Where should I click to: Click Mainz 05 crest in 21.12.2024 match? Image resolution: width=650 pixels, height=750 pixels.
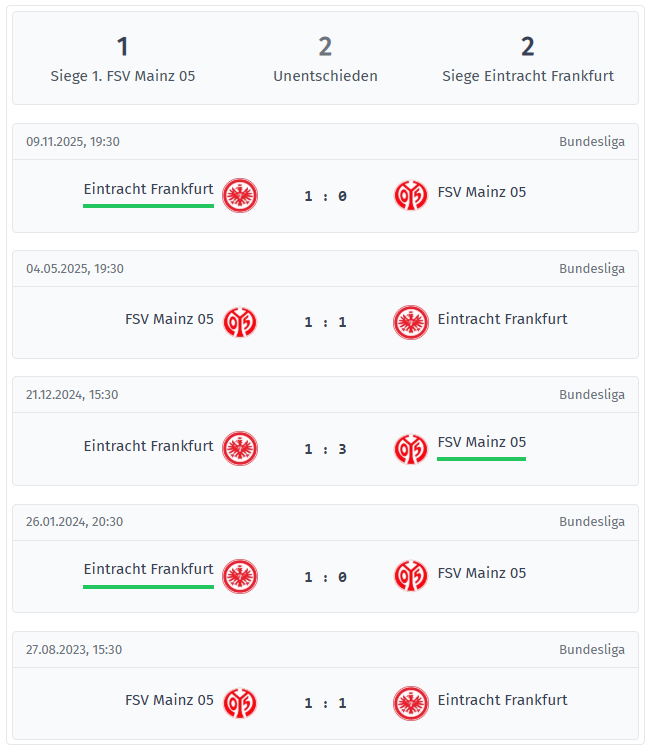click(x=410, y=448)
